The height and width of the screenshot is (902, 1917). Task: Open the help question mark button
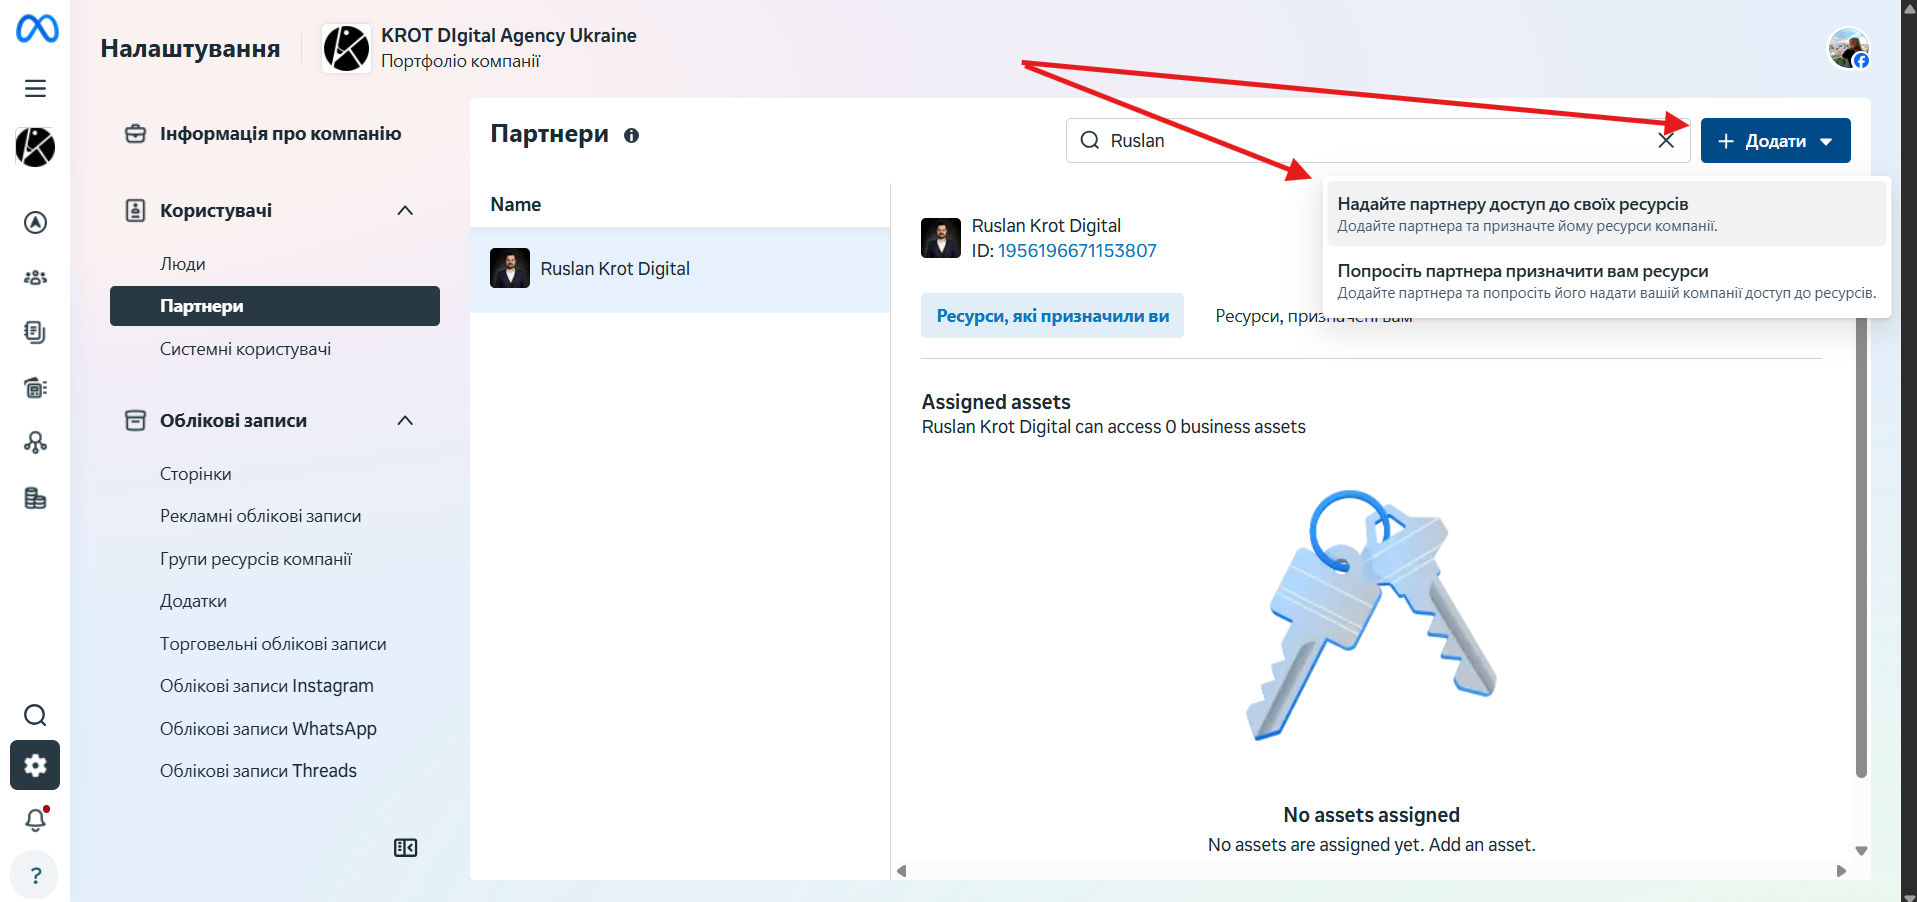pos(35,876)
